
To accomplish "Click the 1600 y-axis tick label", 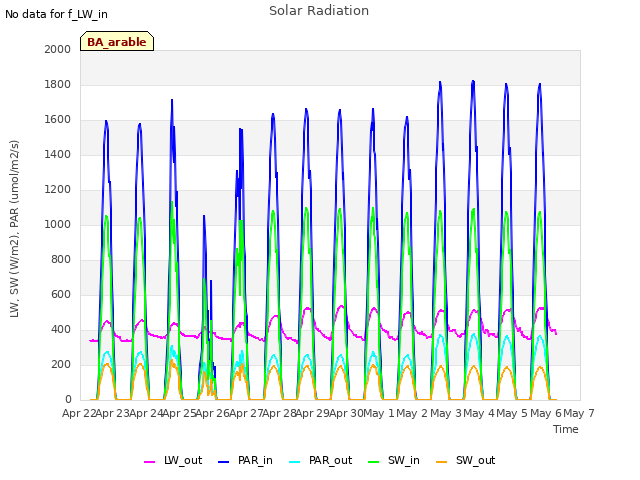I will click(58, 120).
